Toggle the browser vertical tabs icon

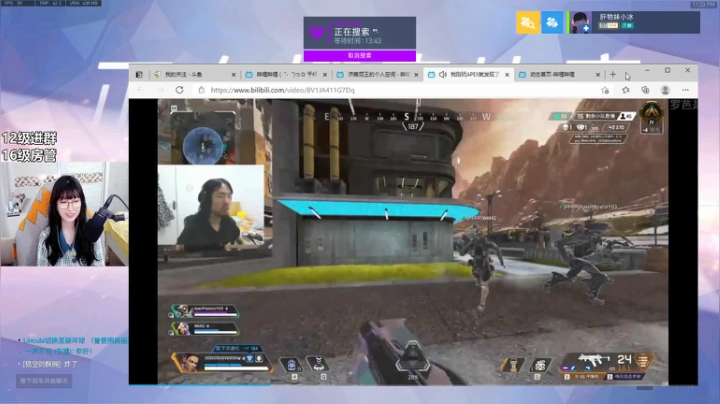coord(139,74)
